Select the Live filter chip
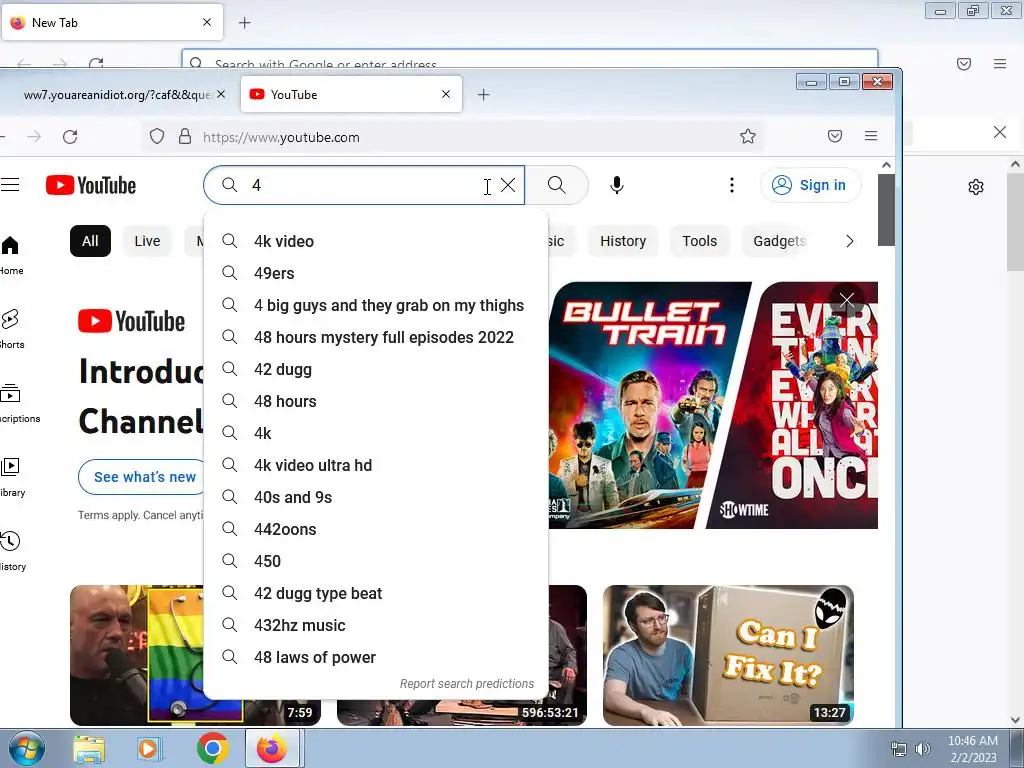The image size is (1024, 768). tap(147, 241)
